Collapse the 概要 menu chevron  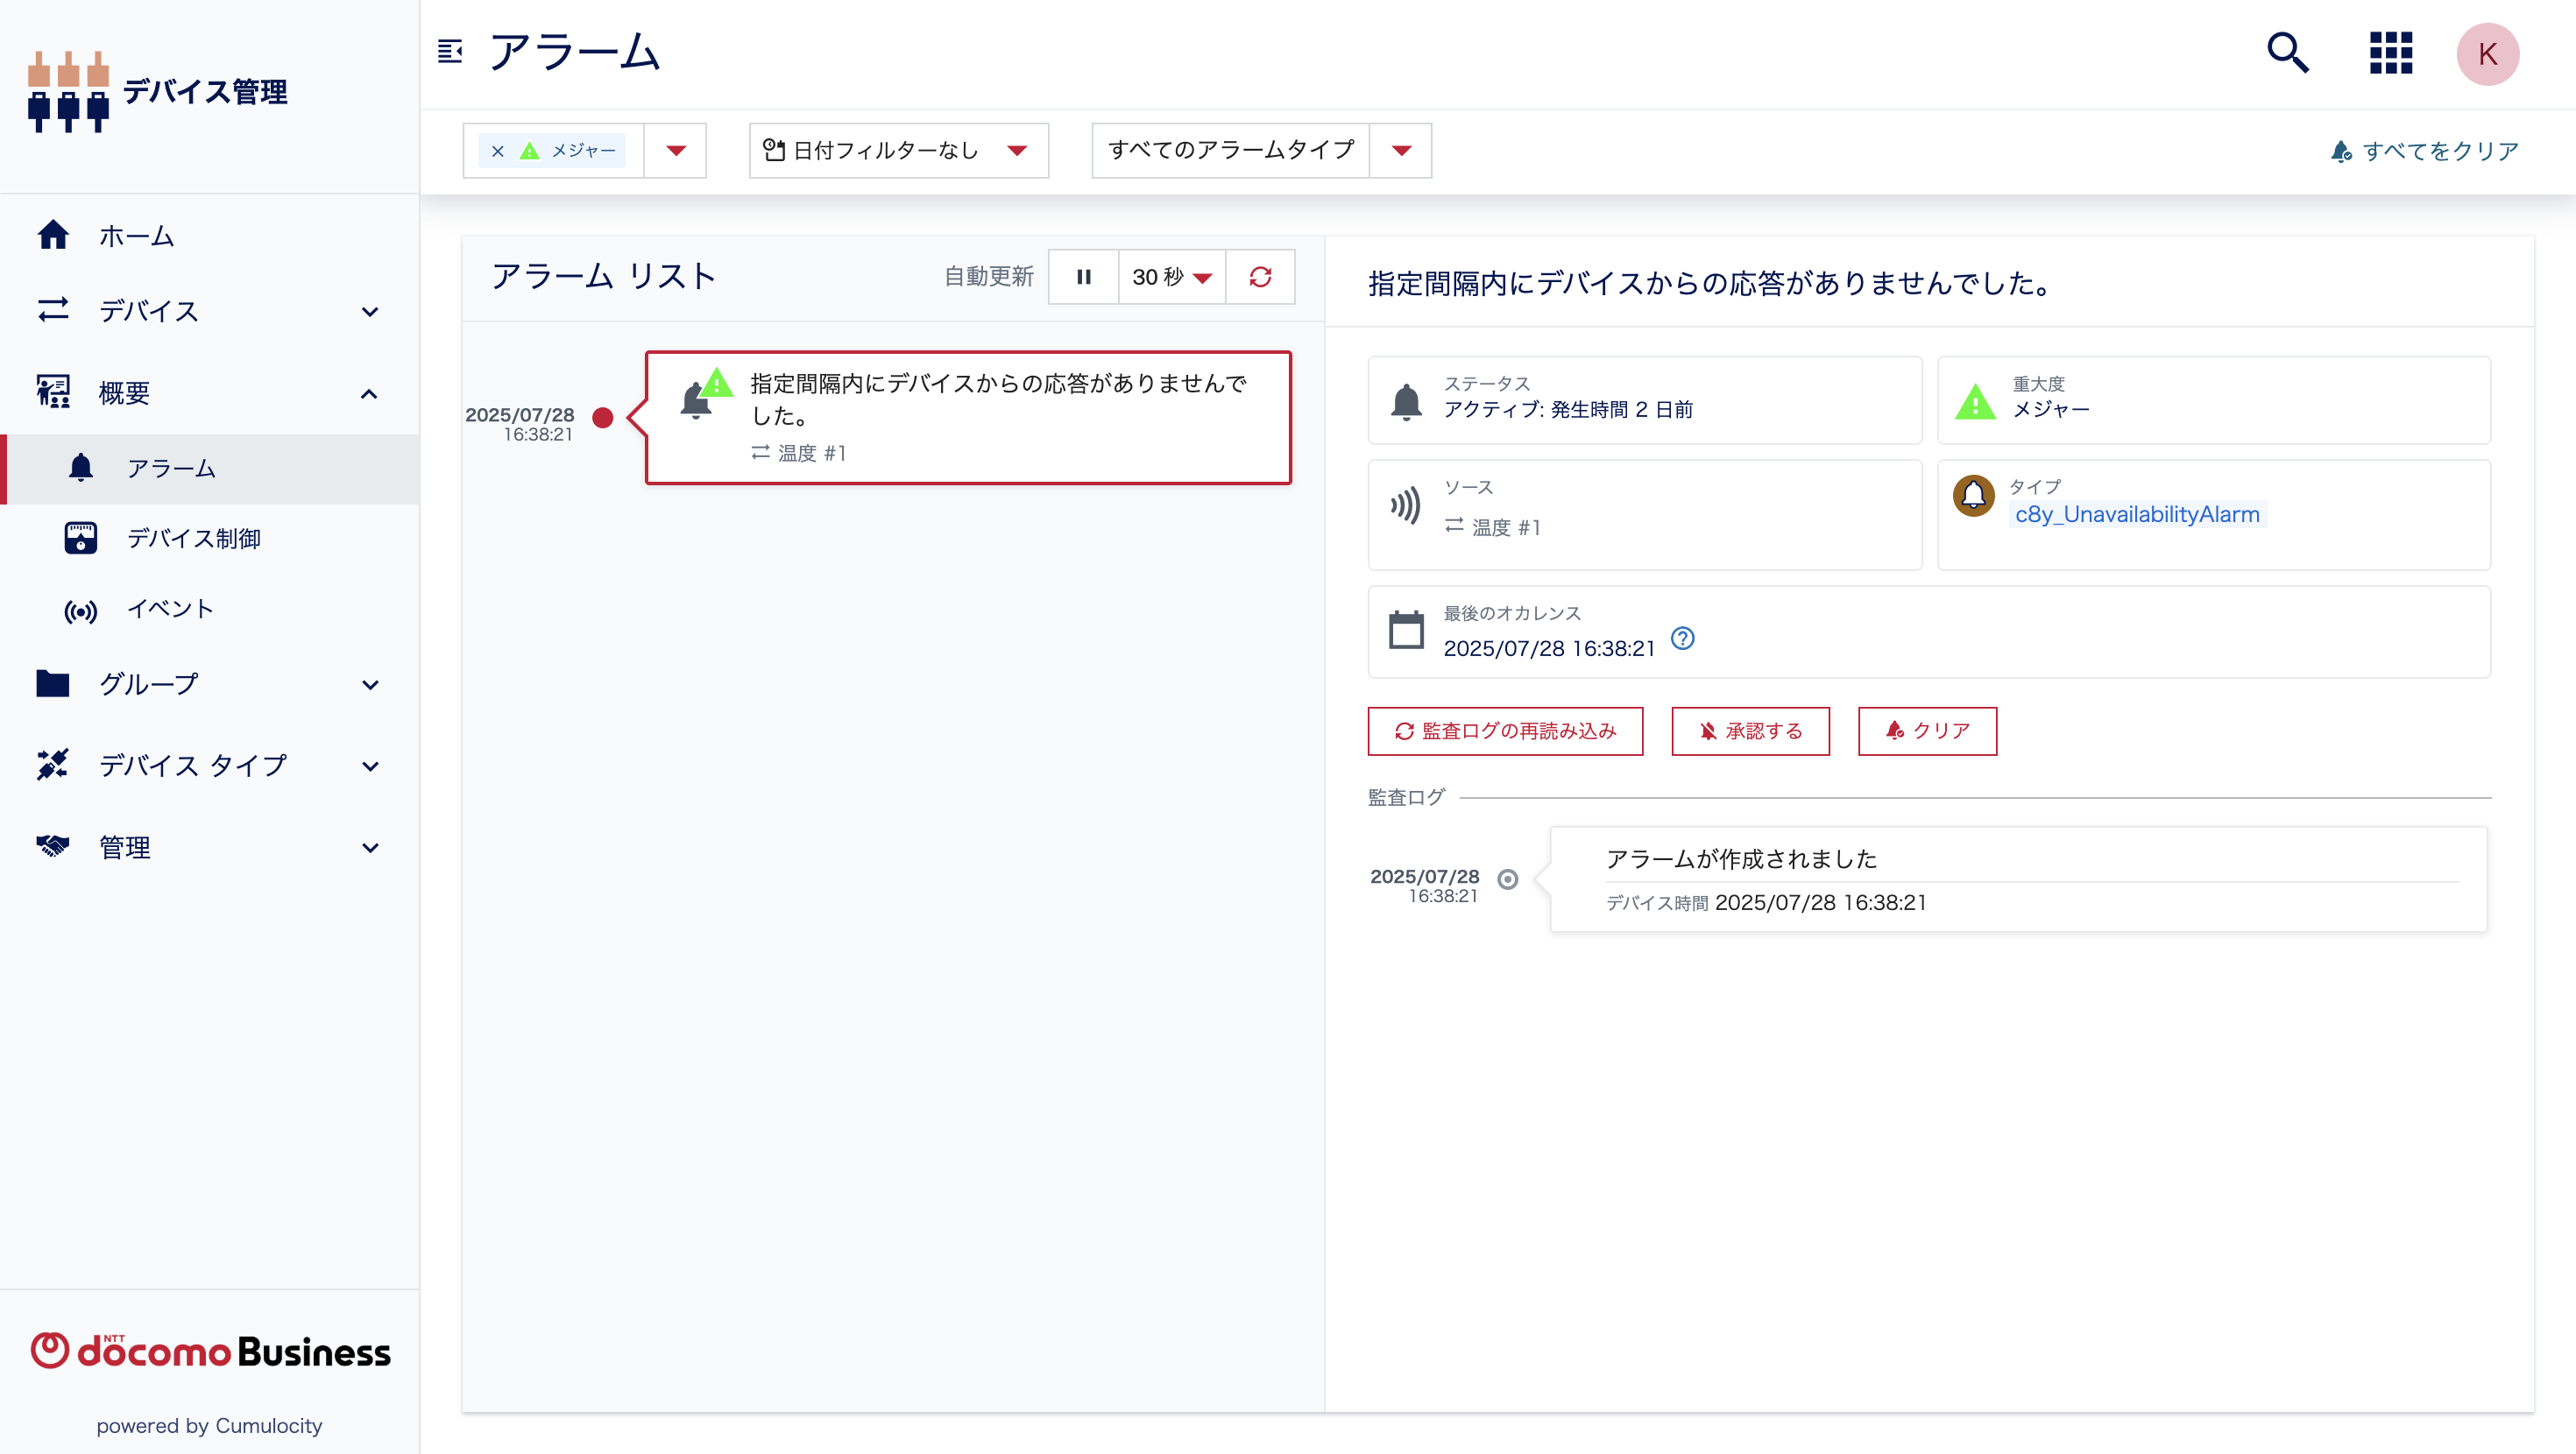tap(369, 394)
